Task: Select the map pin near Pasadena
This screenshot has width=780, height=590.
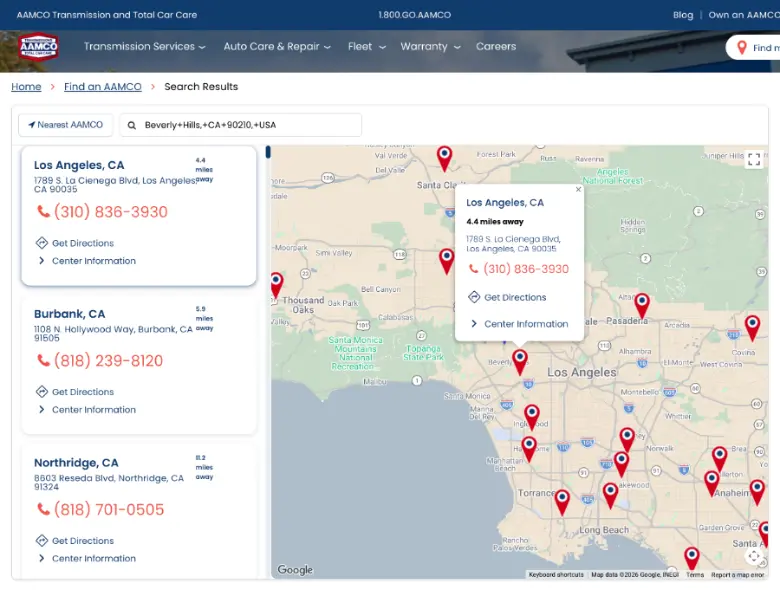Action: (x=642, y=305)
